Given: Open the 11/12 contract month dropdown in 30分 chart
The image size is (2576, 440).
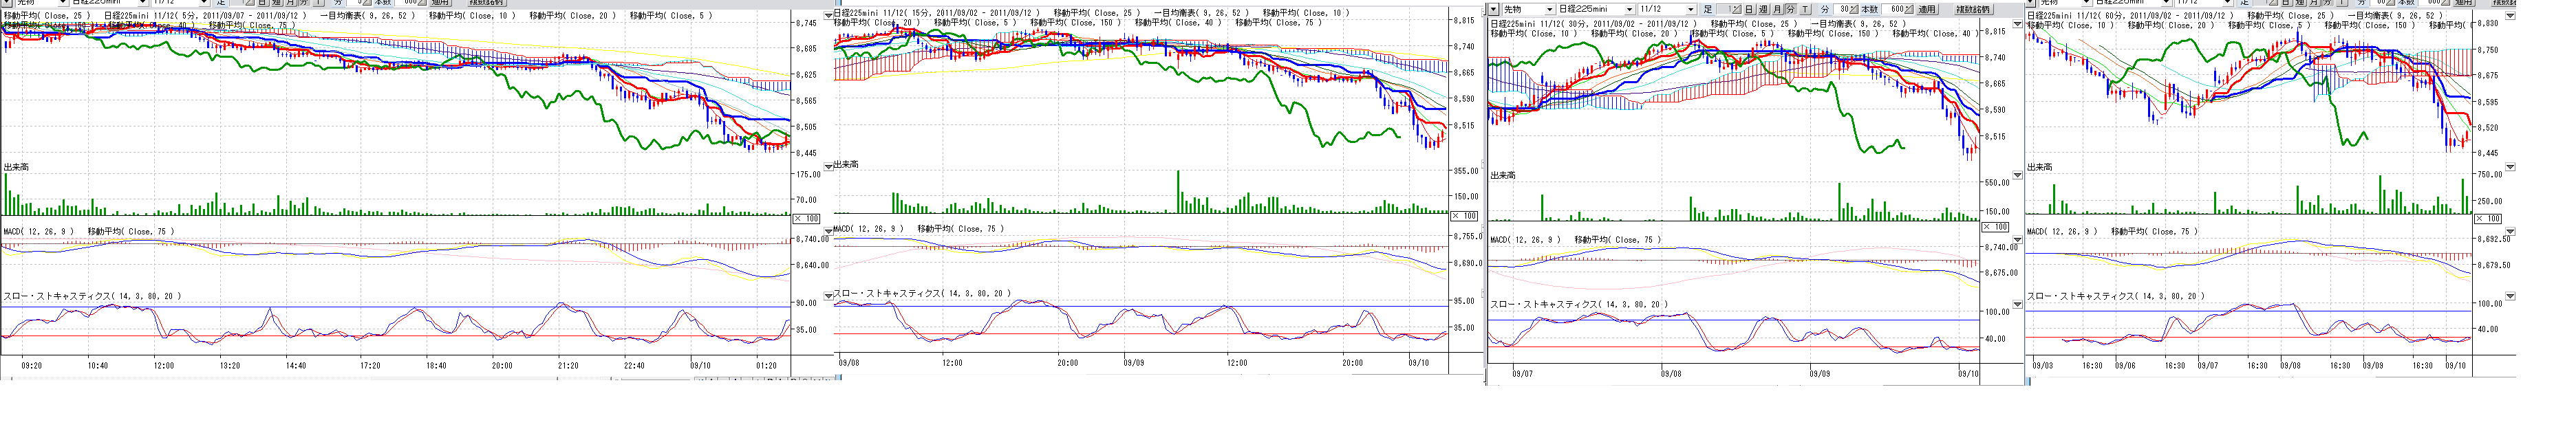Looking at the screenshot, I should (1691, 9).
